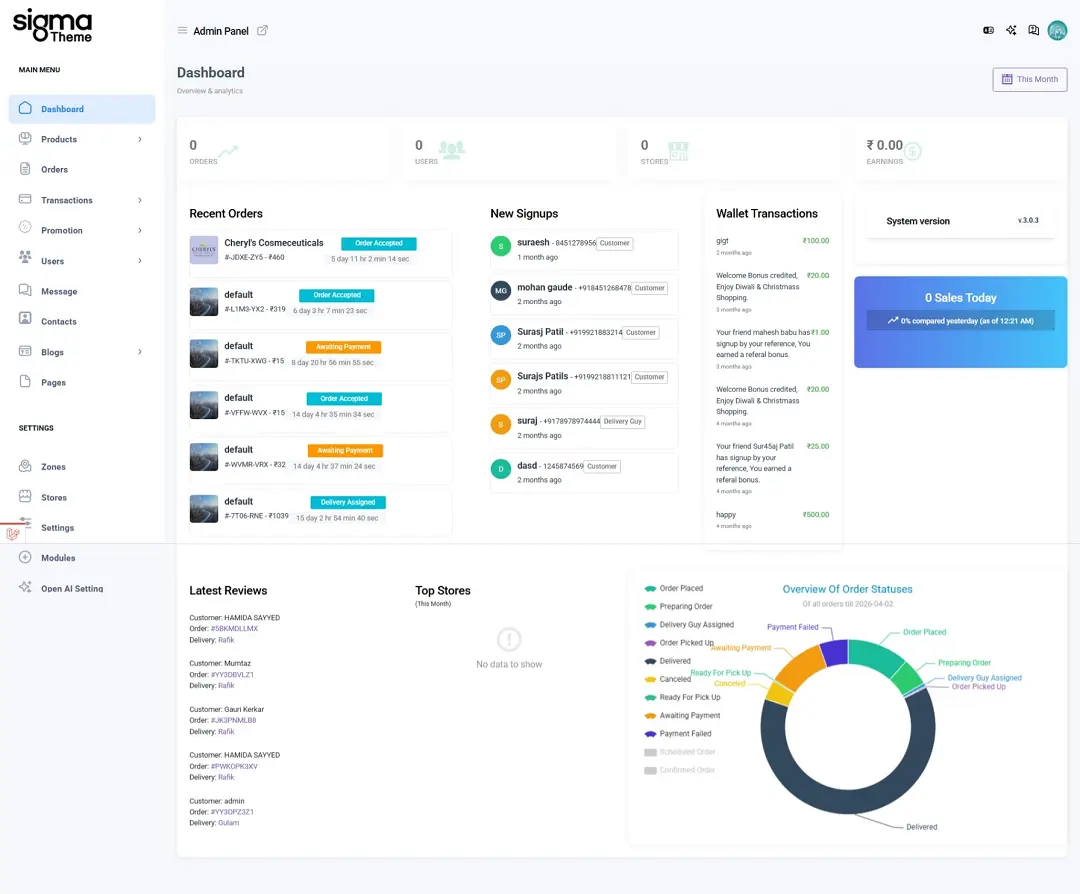Click the Laravel debugbar icon

(x=12, y=534)
